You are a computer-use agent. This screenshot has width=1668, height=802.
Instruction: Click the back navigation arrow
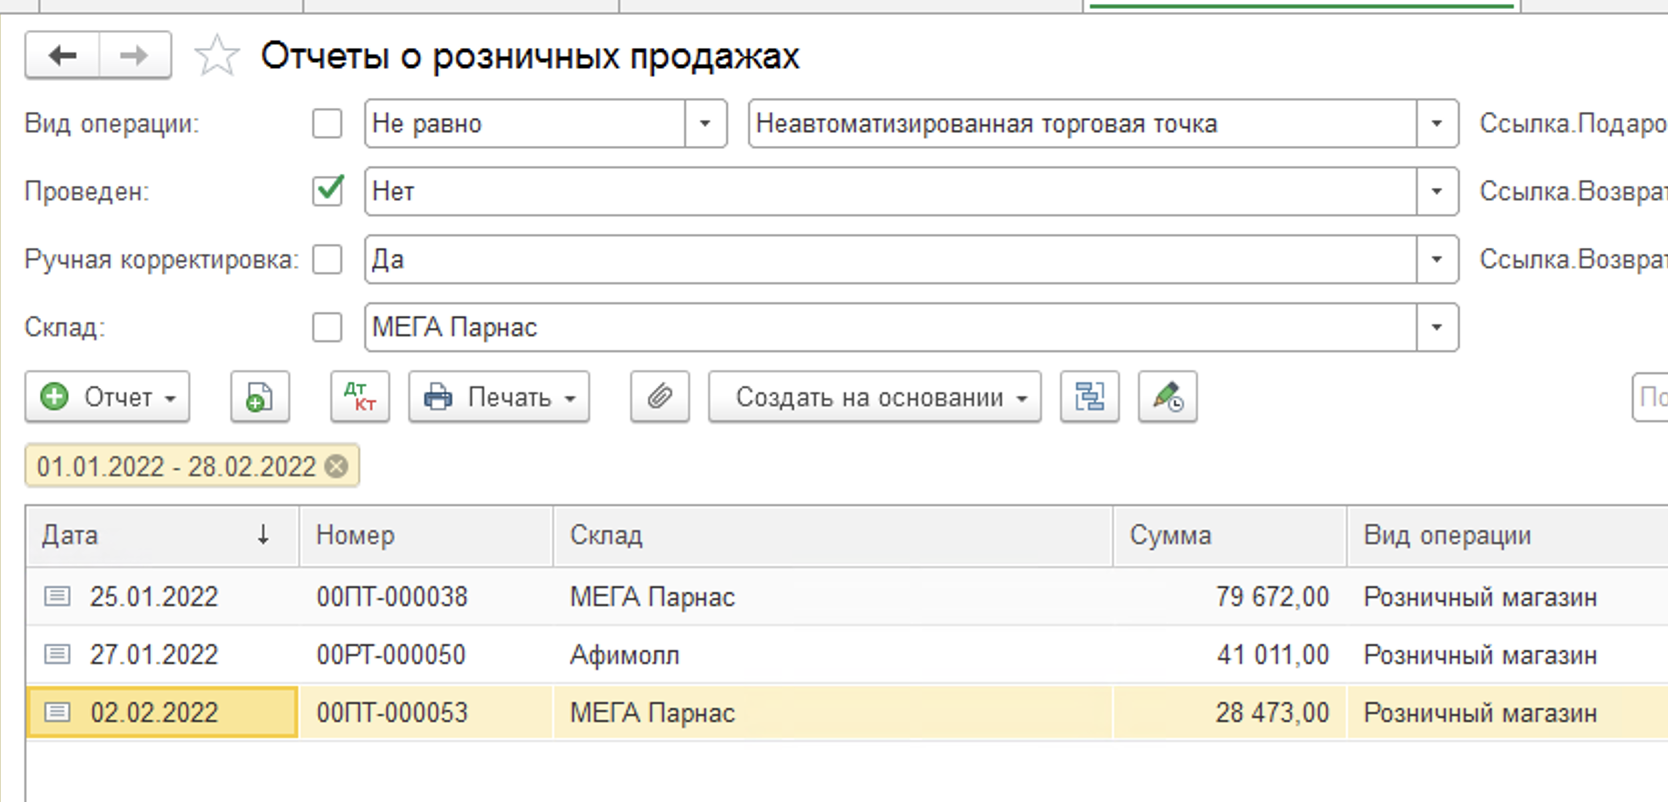[62, 56]
